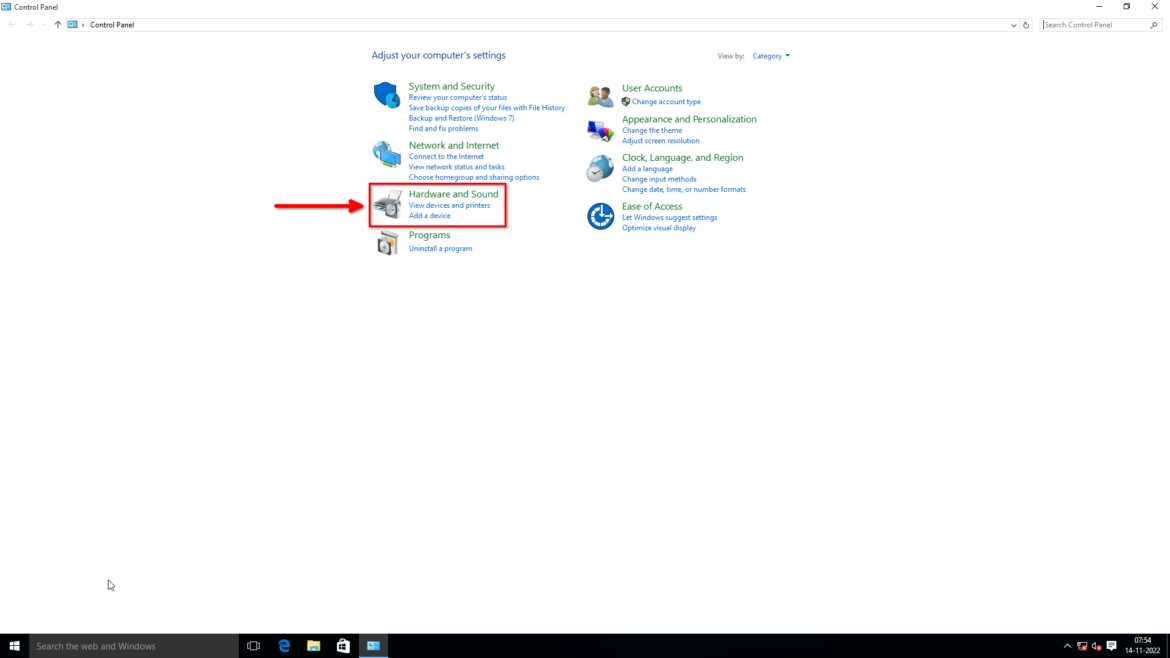Click Change account type link

click(x=666, y=102)
